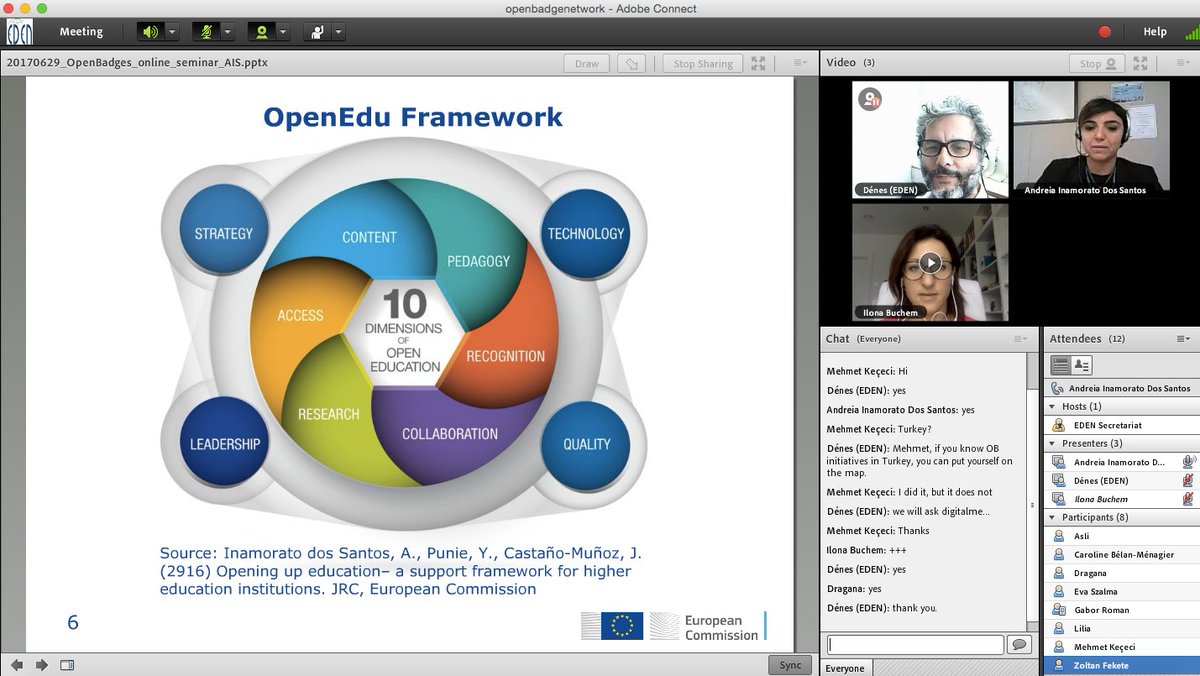This screenshot has width=1200, height=676.
Task: Click the webcam icon in the toolbar
Action: pyautogui.click(x=263, y=31)
